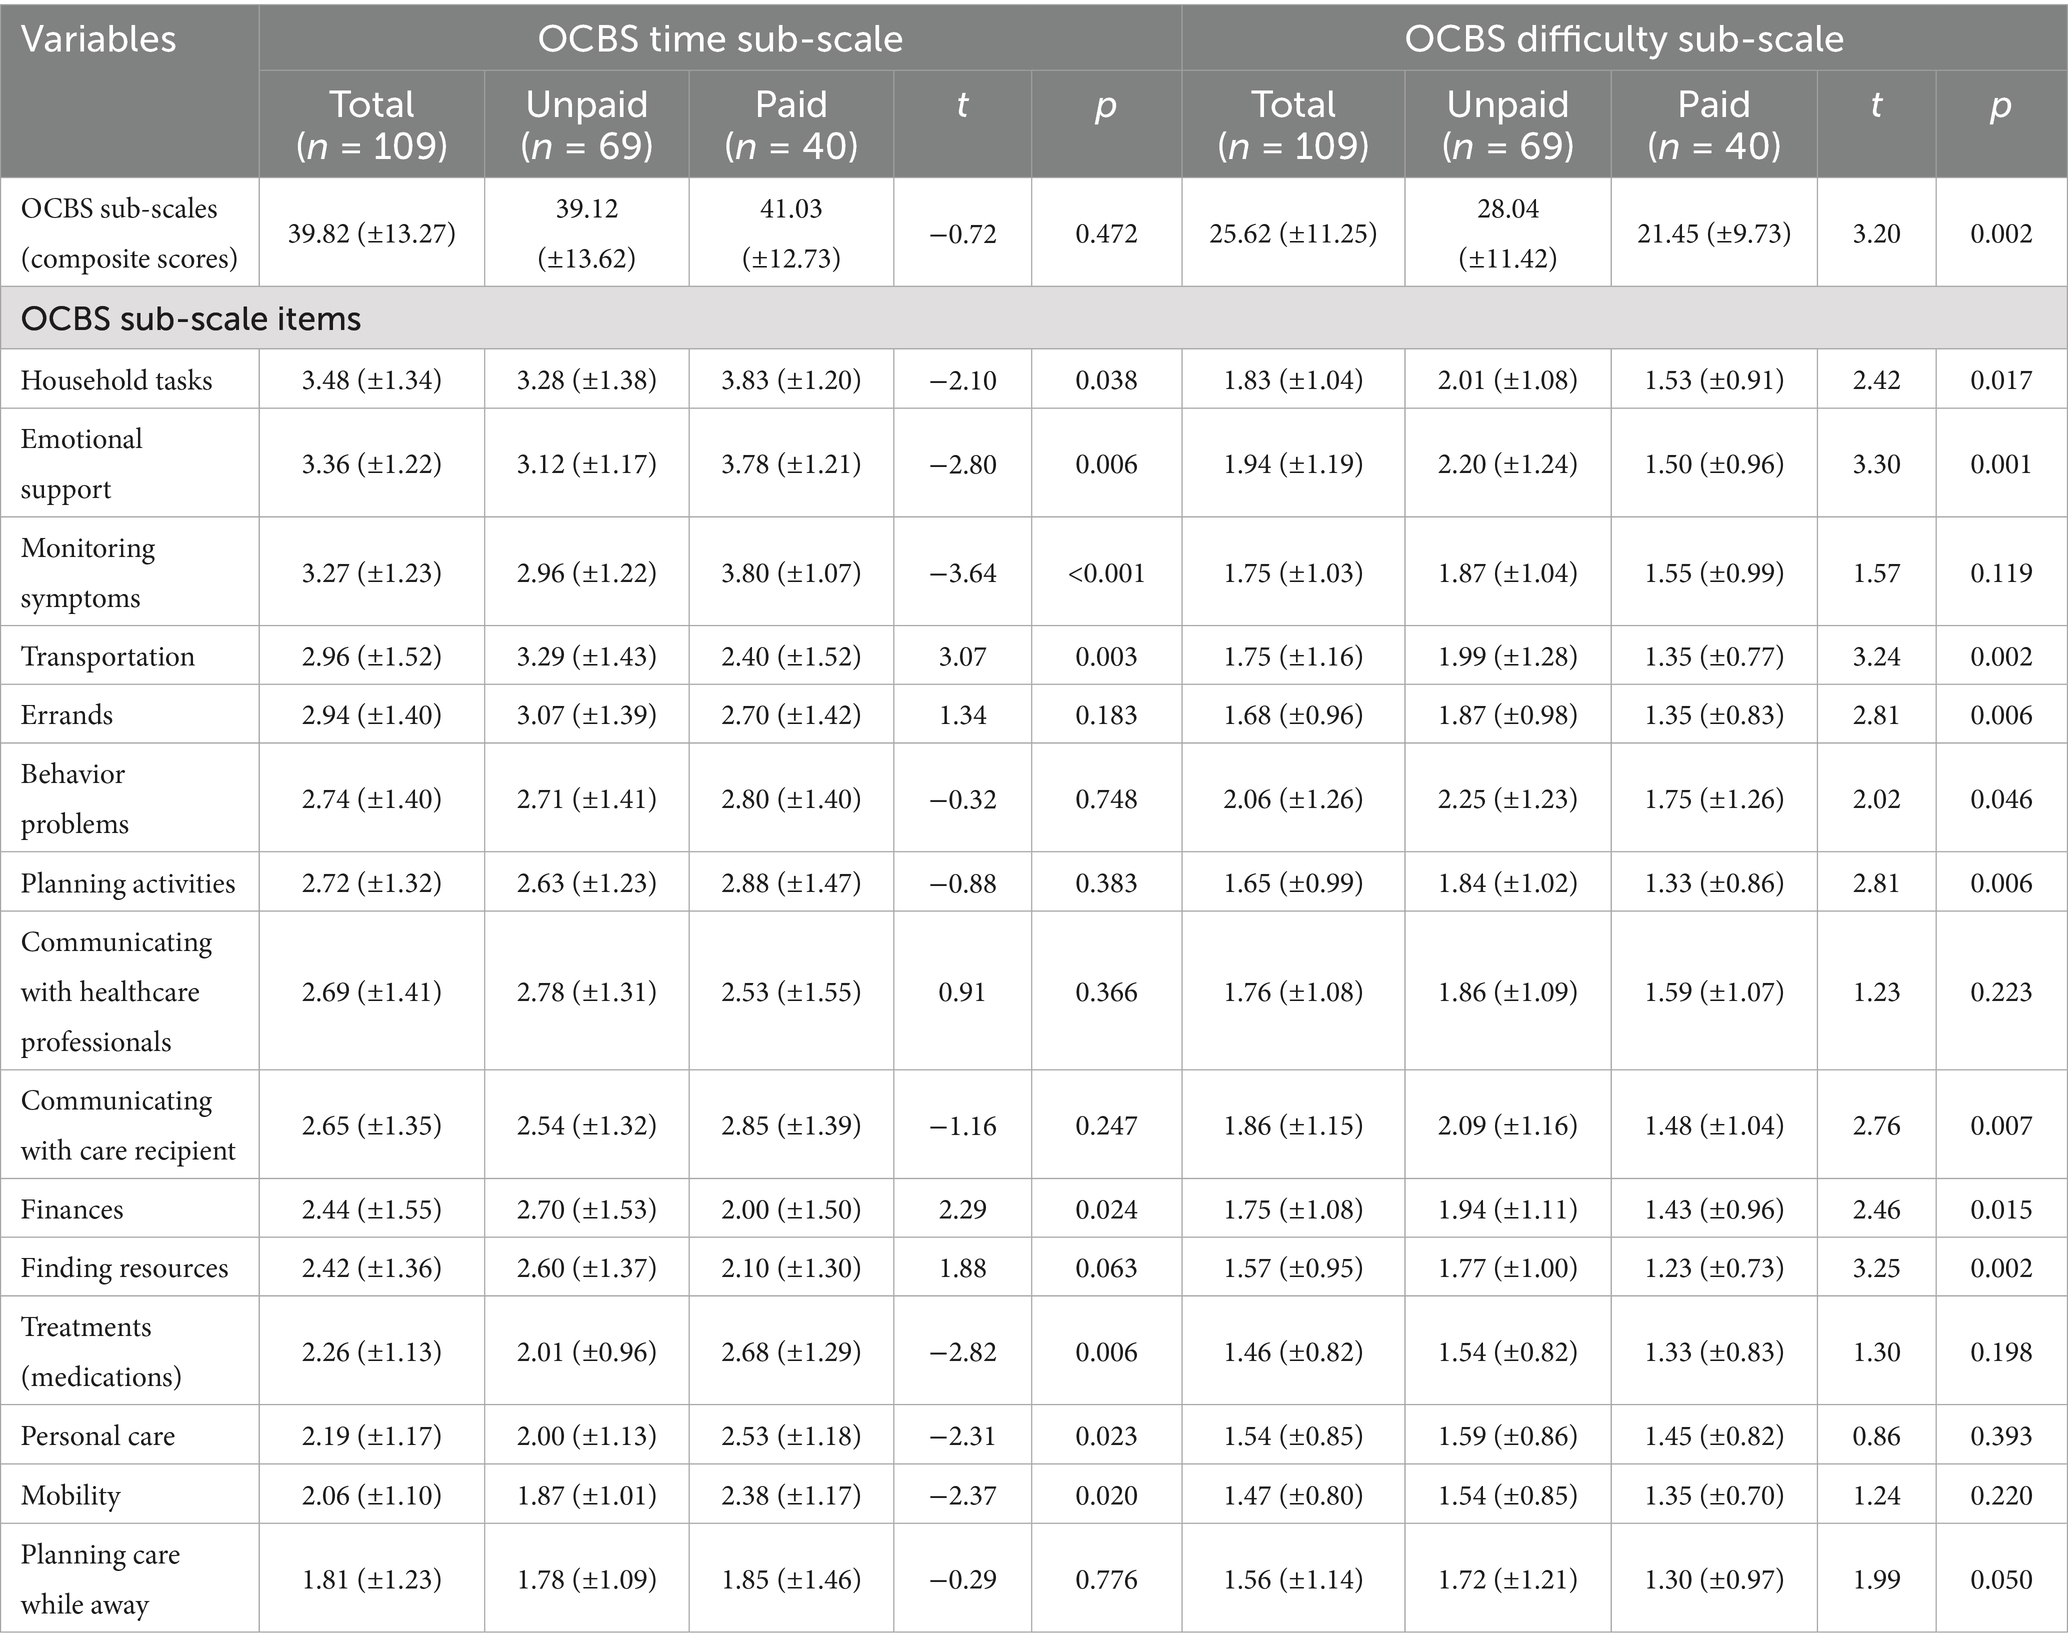Screen dimensions: 2068x1650
Task: Click Planning care while away difficulty p "0.050"
Action: (2001, 1578)
